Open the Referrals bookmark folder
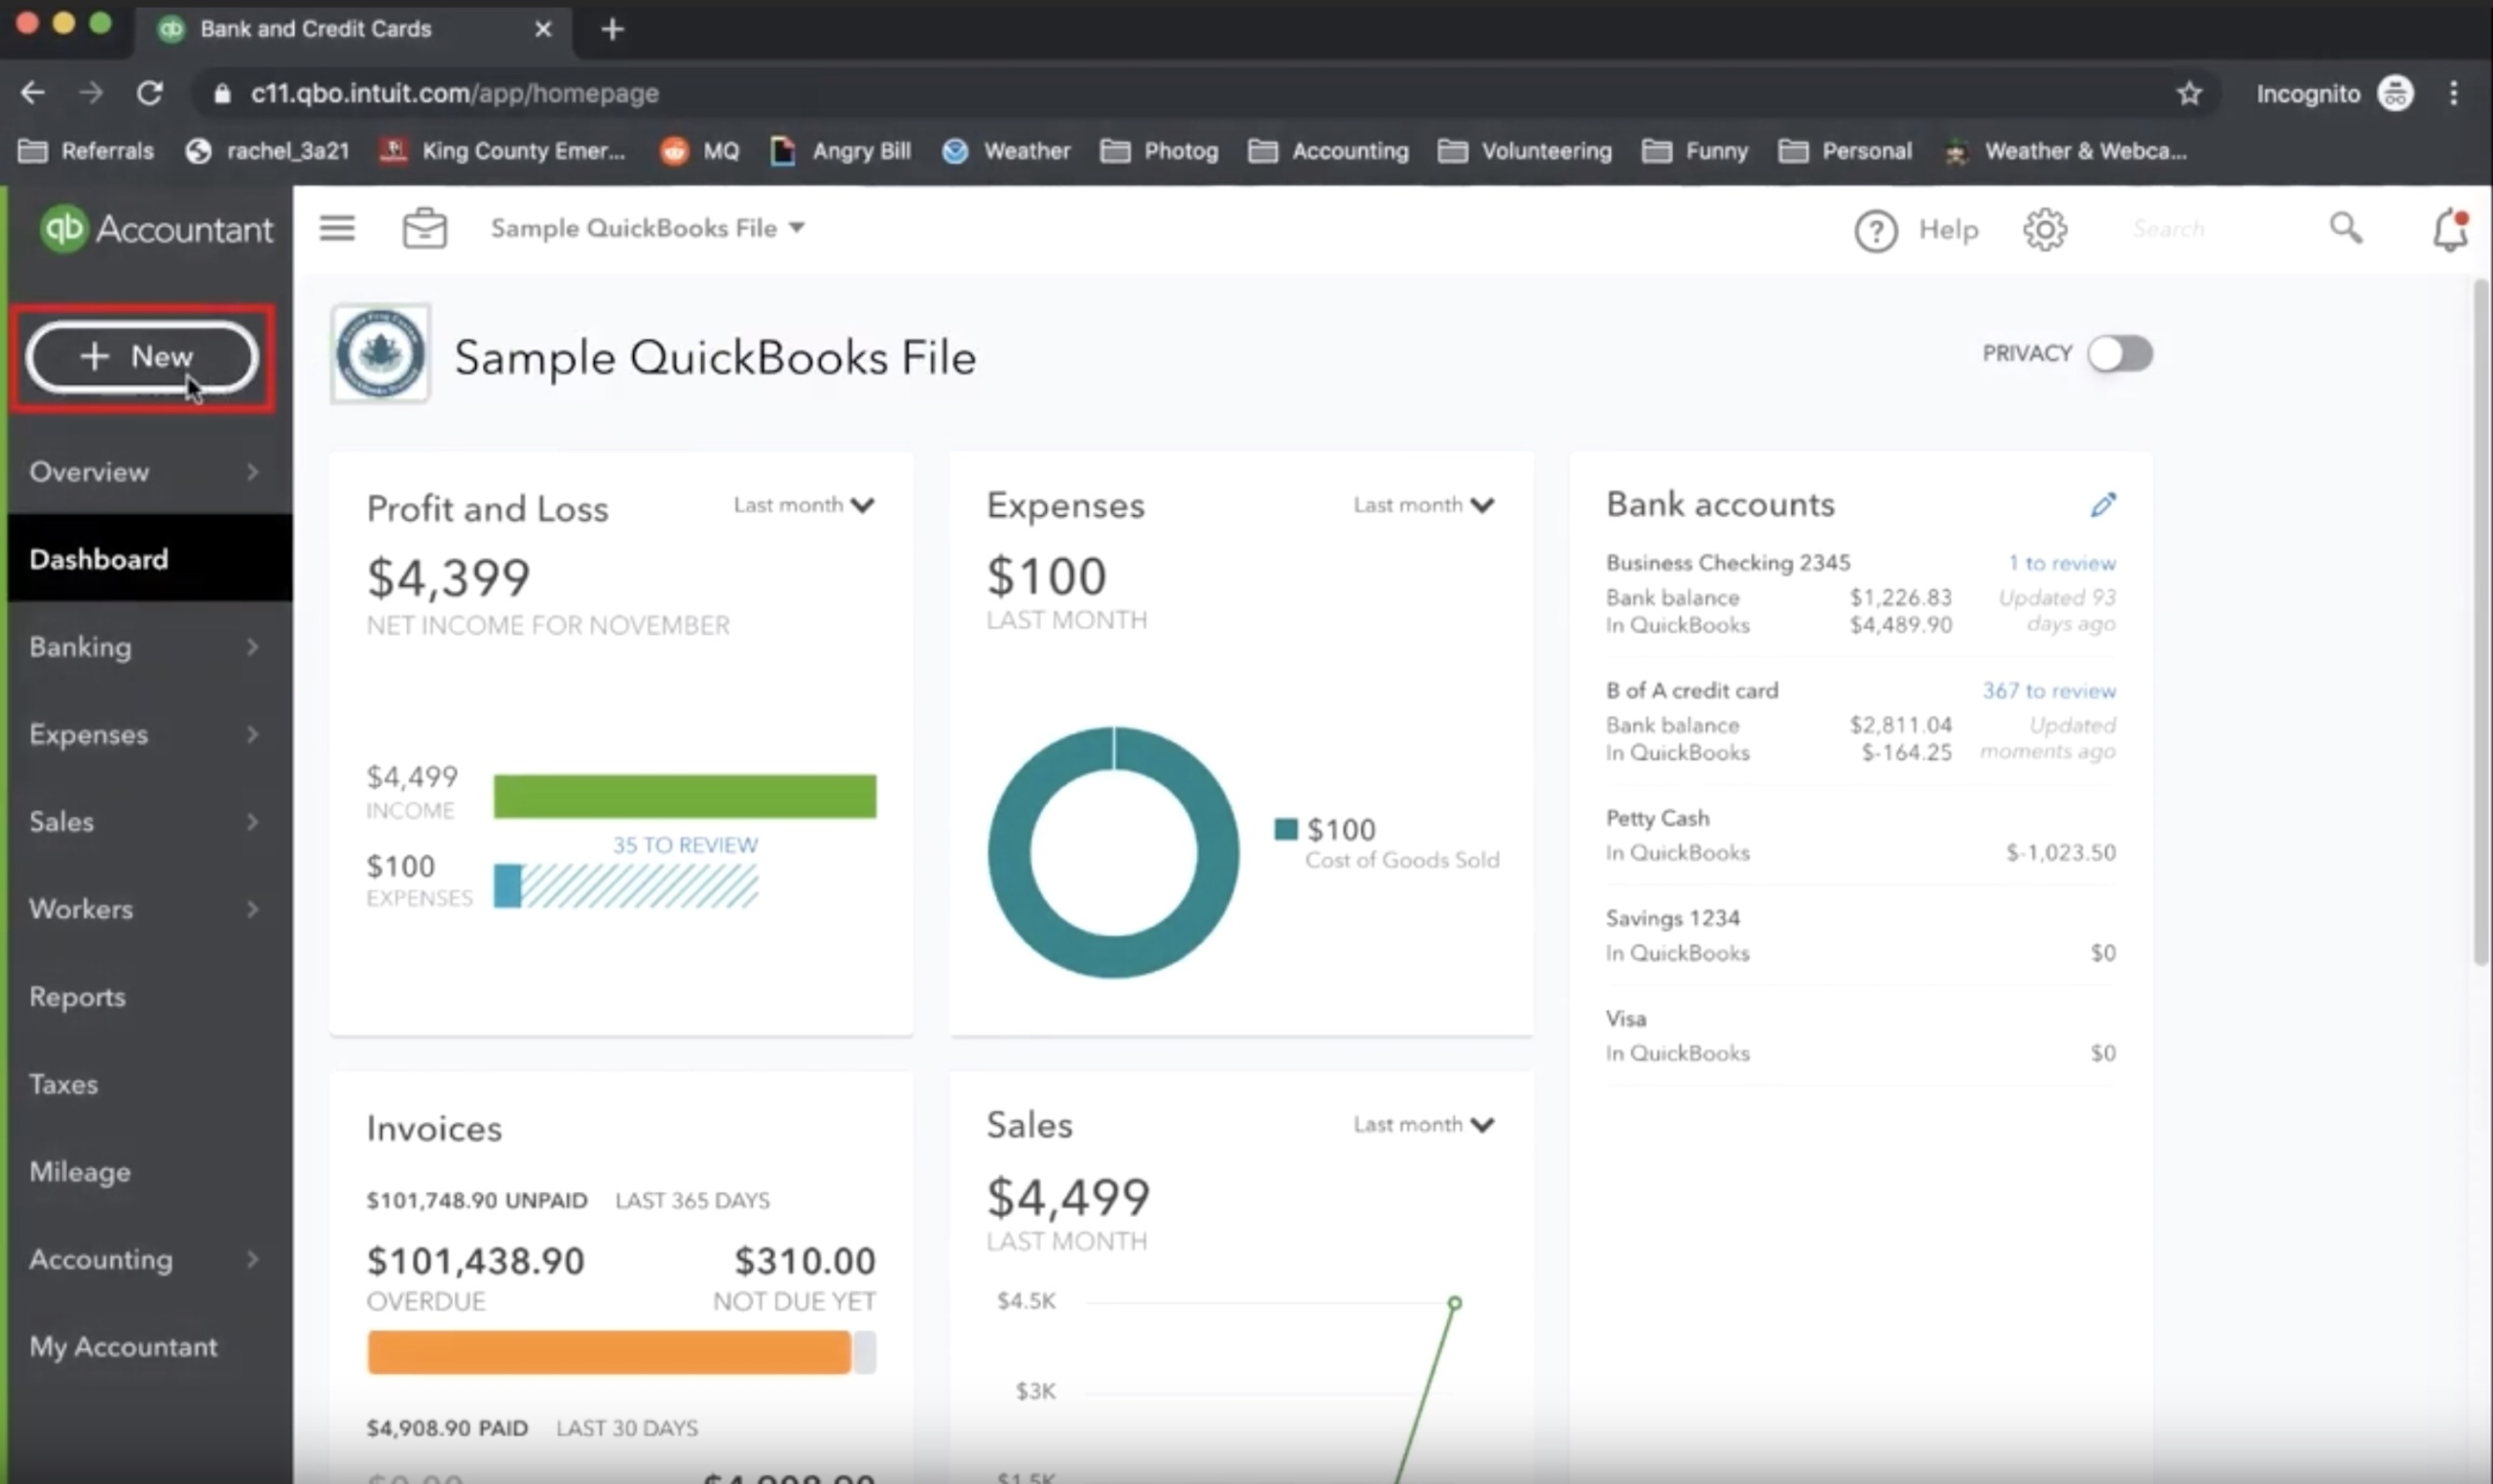Image resolution: width=2493 pixels, height=1484 pixels. pyautogui.click(x=87, y=151)
